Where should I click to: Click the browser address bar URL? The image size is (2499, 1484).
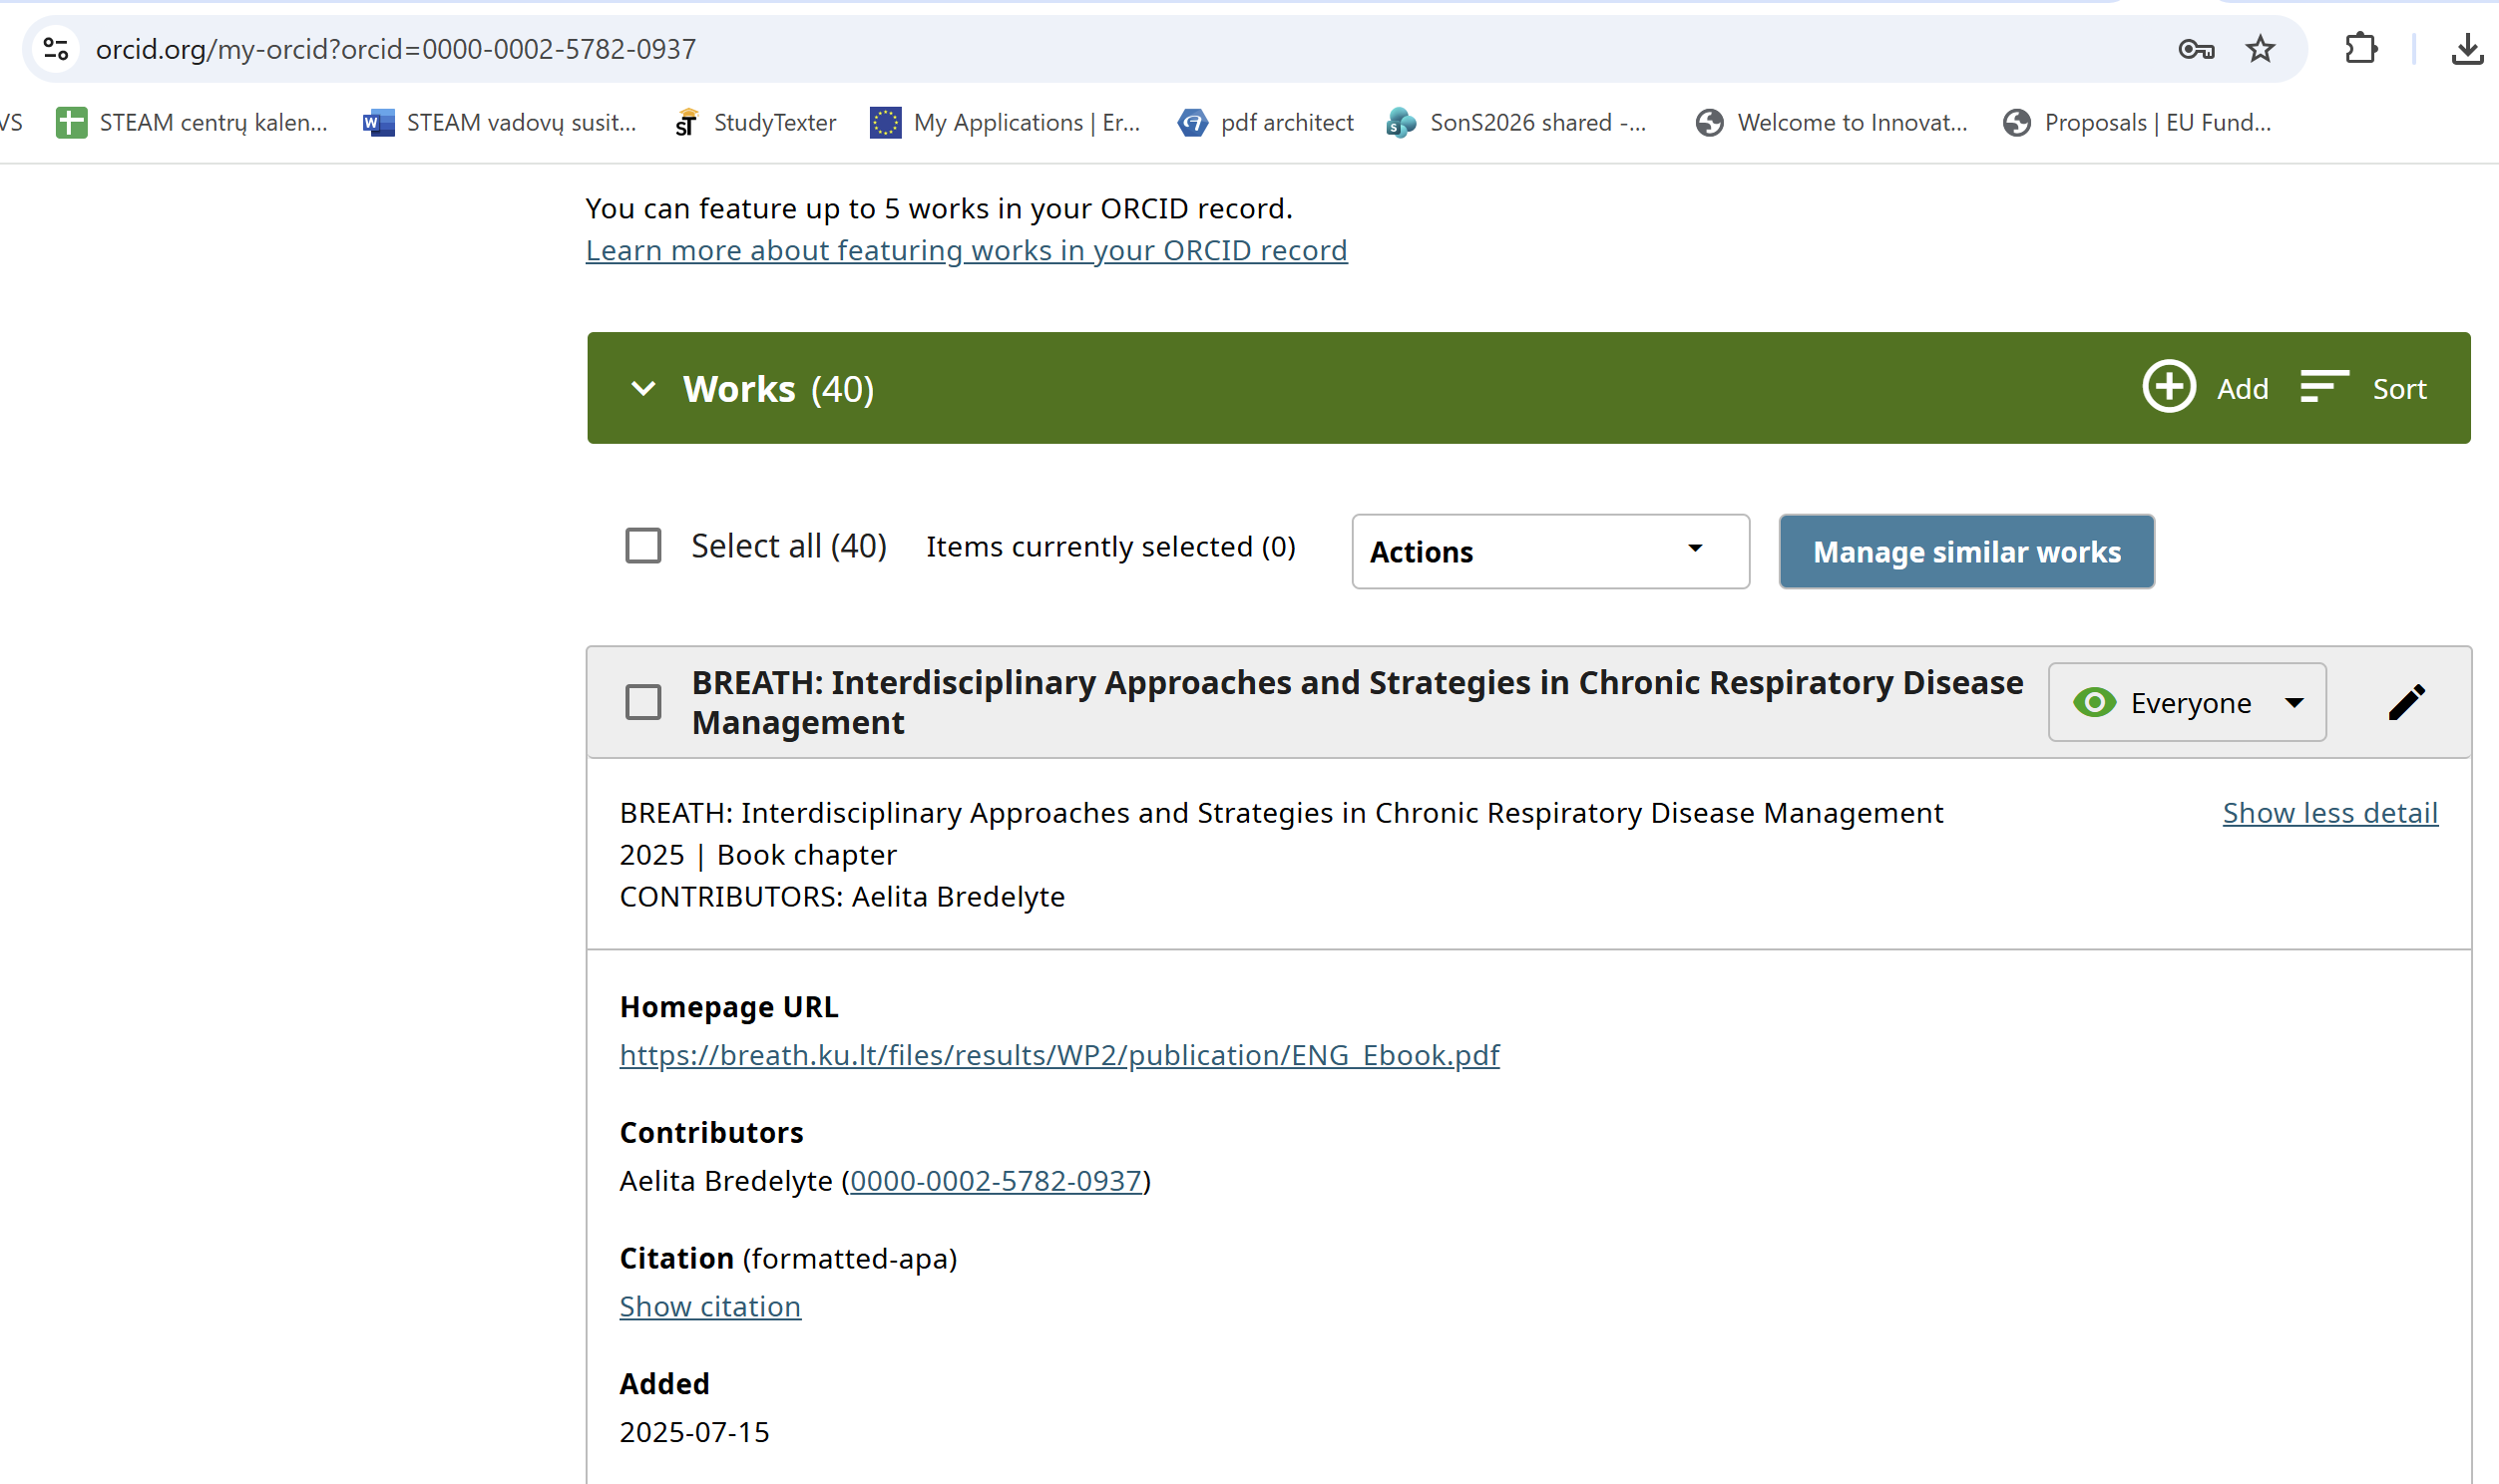[x=396, y=49]
